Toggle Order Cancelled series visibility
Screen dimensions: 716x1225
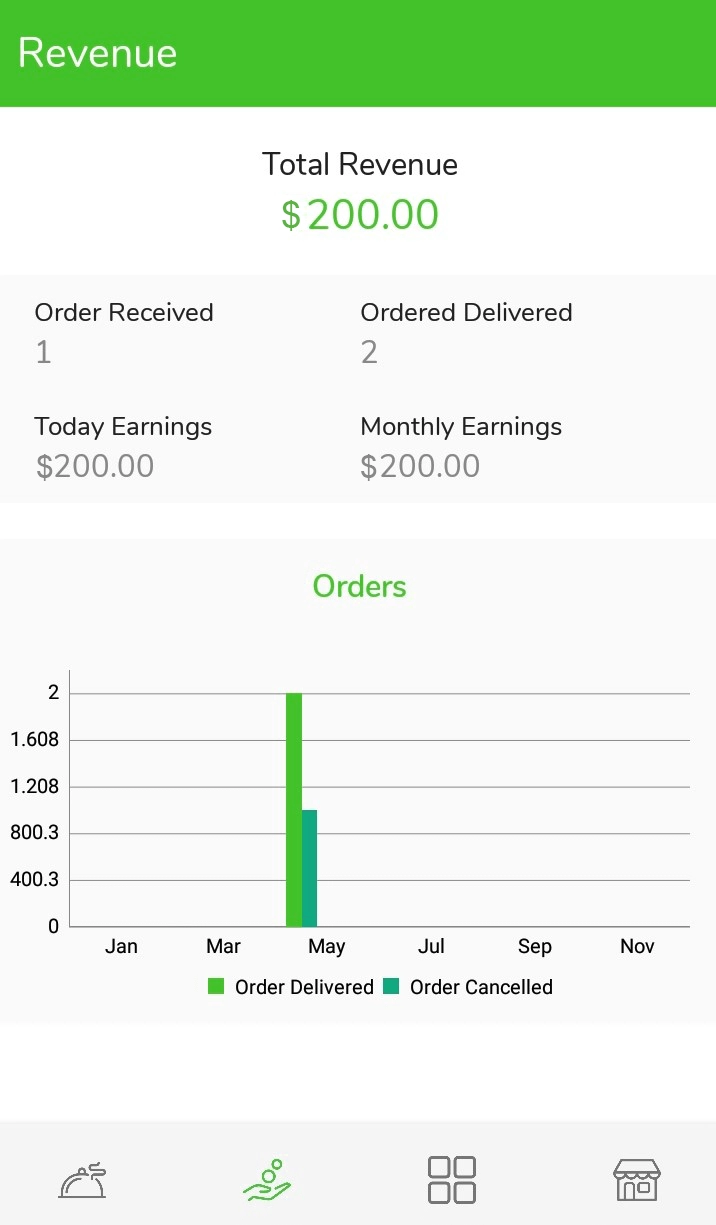click(390, 986)
